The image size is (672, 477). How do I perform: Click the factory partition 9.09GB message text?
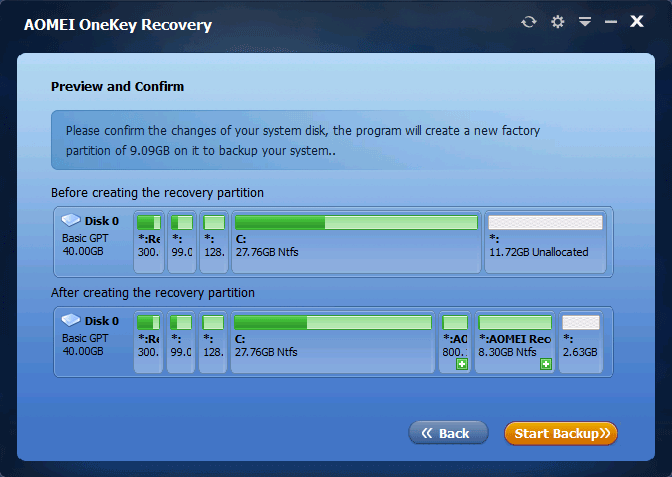[303, 141]
